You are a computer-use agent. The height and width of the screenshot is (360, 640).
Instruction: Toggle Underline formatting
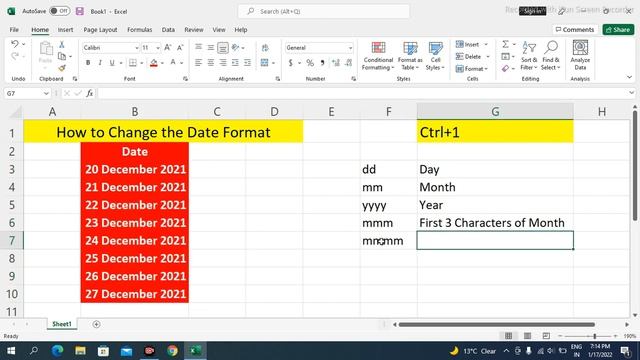tap(111, 63)
